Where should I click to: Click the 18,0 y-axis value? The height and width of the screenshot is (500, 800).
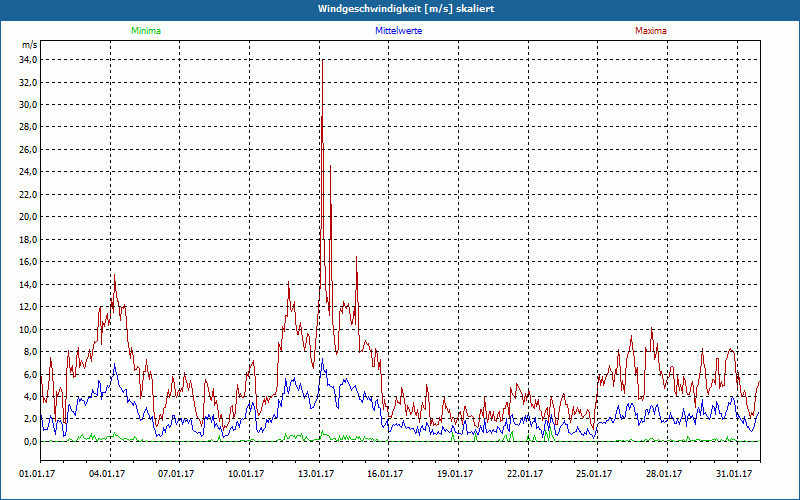coord(28,239)
